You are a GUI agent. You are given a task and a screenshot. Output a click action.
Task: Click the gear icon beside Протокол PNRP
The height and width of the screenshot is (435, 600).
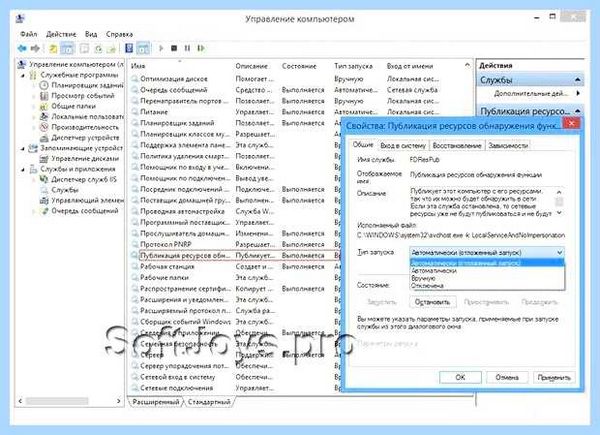[135, 244]
